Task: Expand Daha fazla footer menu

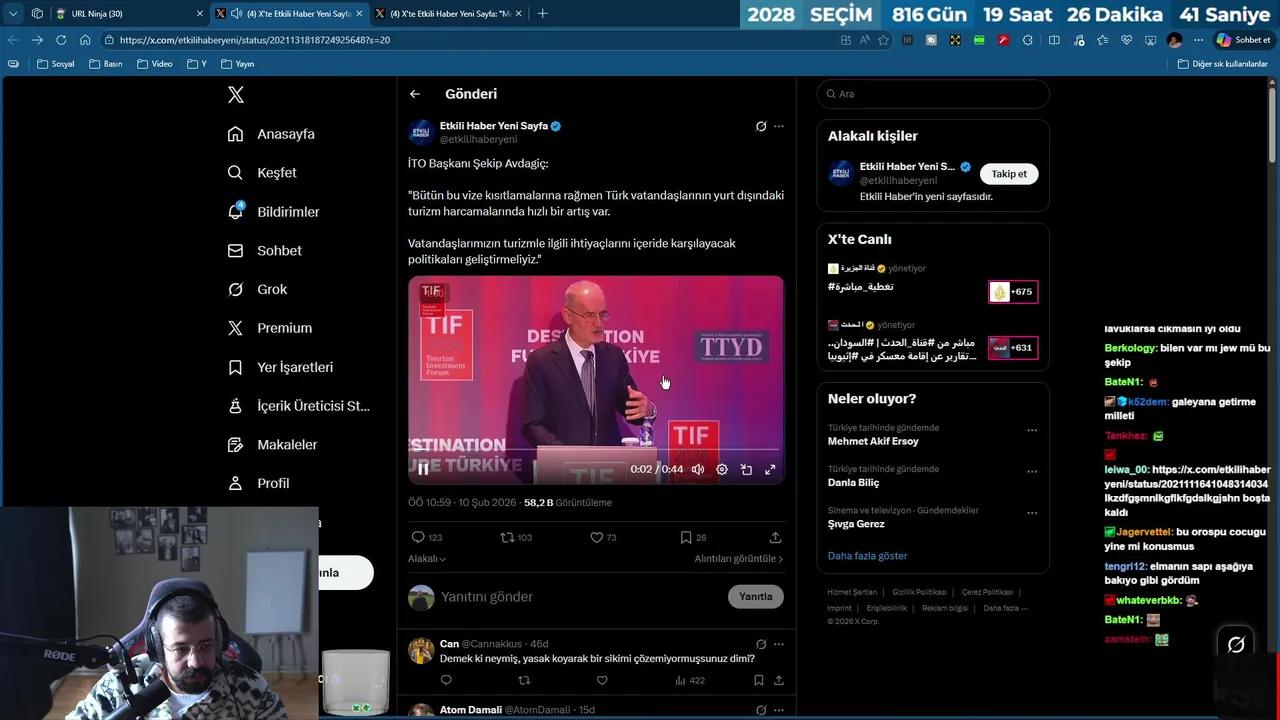Action: tap(1004, 608)
